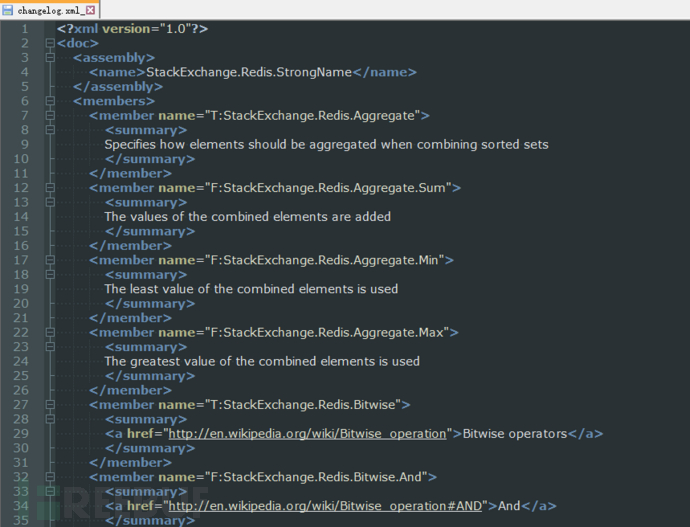The height and width of the screenshot is (527, 690).
Task: Click the 'And' anchor text on line 34
Action: pos(509,506)
